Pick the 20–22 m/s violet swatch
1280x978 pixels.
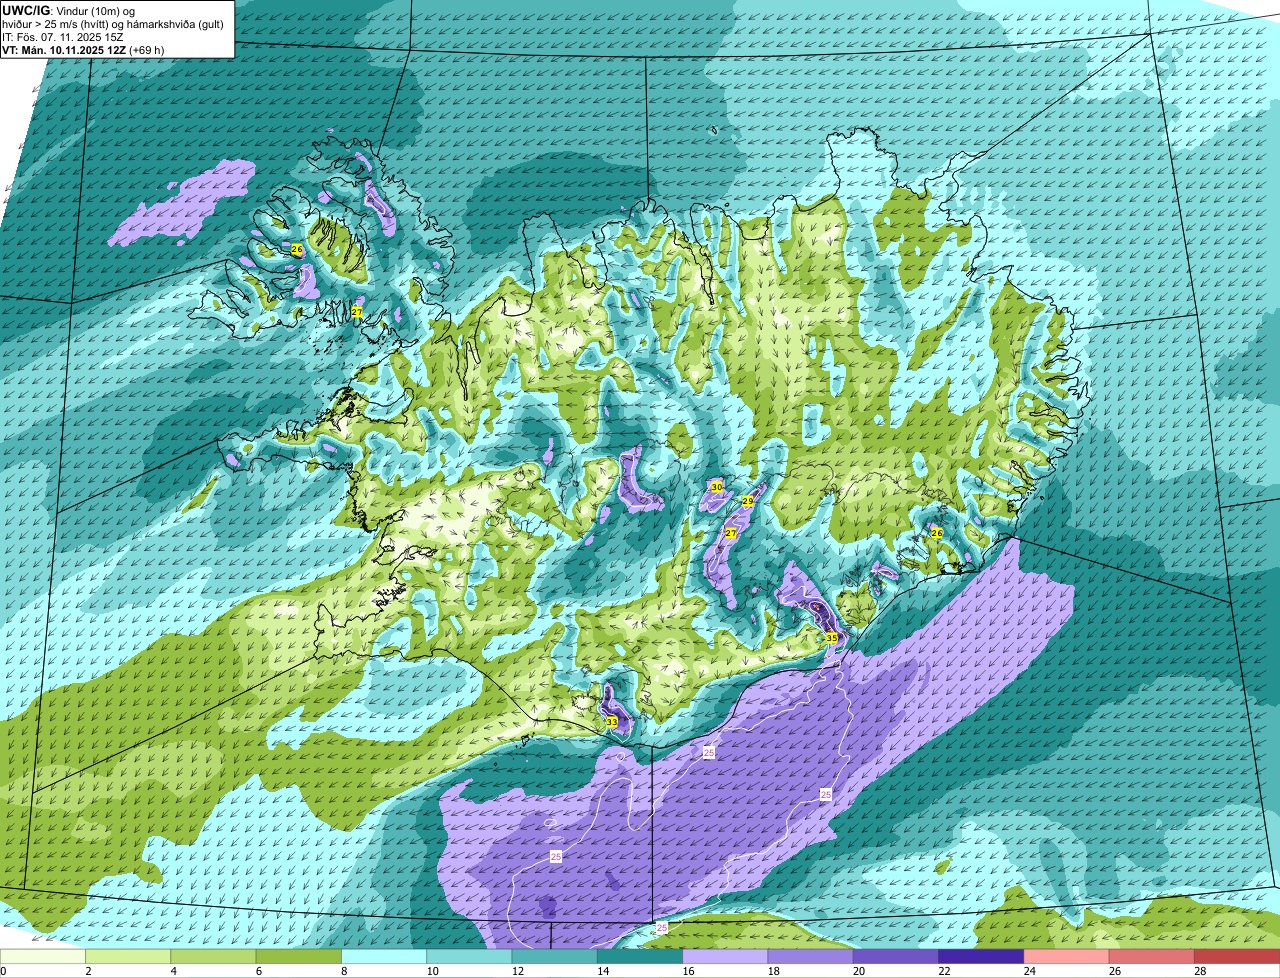click(x=896, y=956)
